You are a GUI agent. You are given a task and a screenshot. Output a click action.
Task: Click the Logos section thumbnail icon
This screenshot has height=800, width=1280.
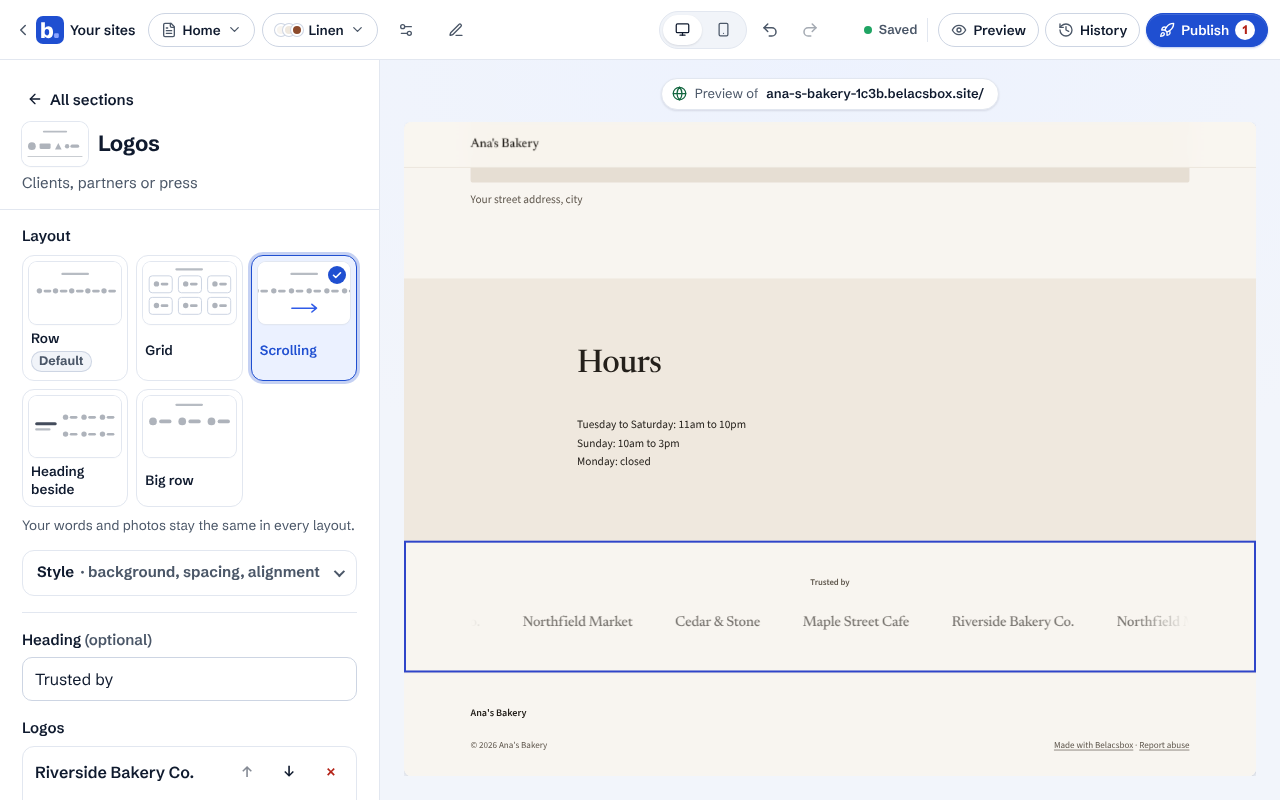55,144
